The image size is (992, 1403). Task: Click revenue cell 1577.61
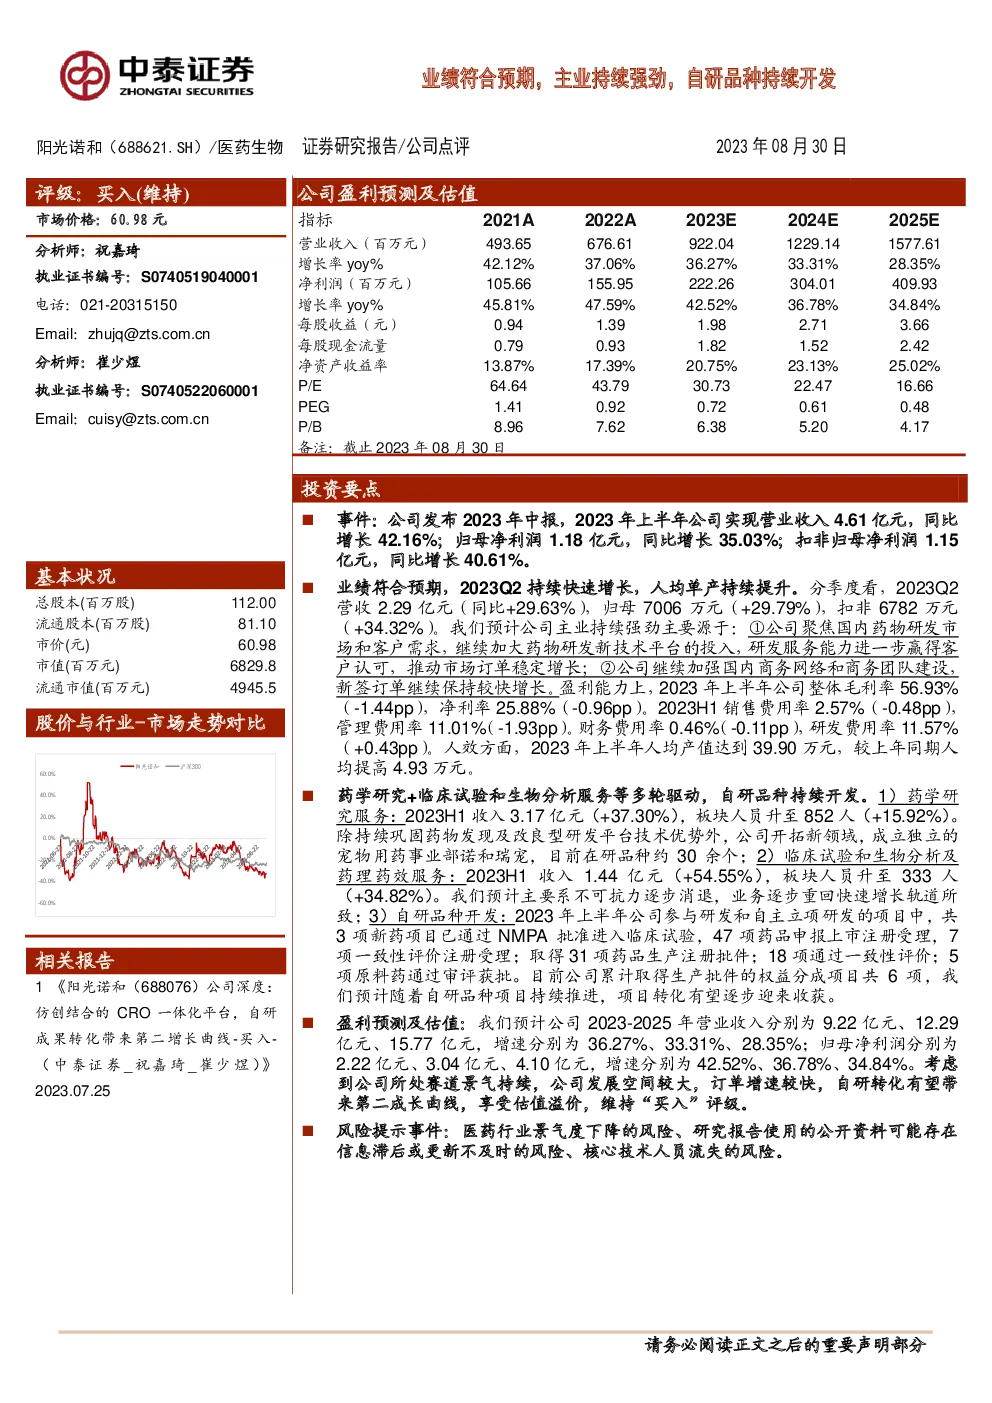[x=914, y=244]
